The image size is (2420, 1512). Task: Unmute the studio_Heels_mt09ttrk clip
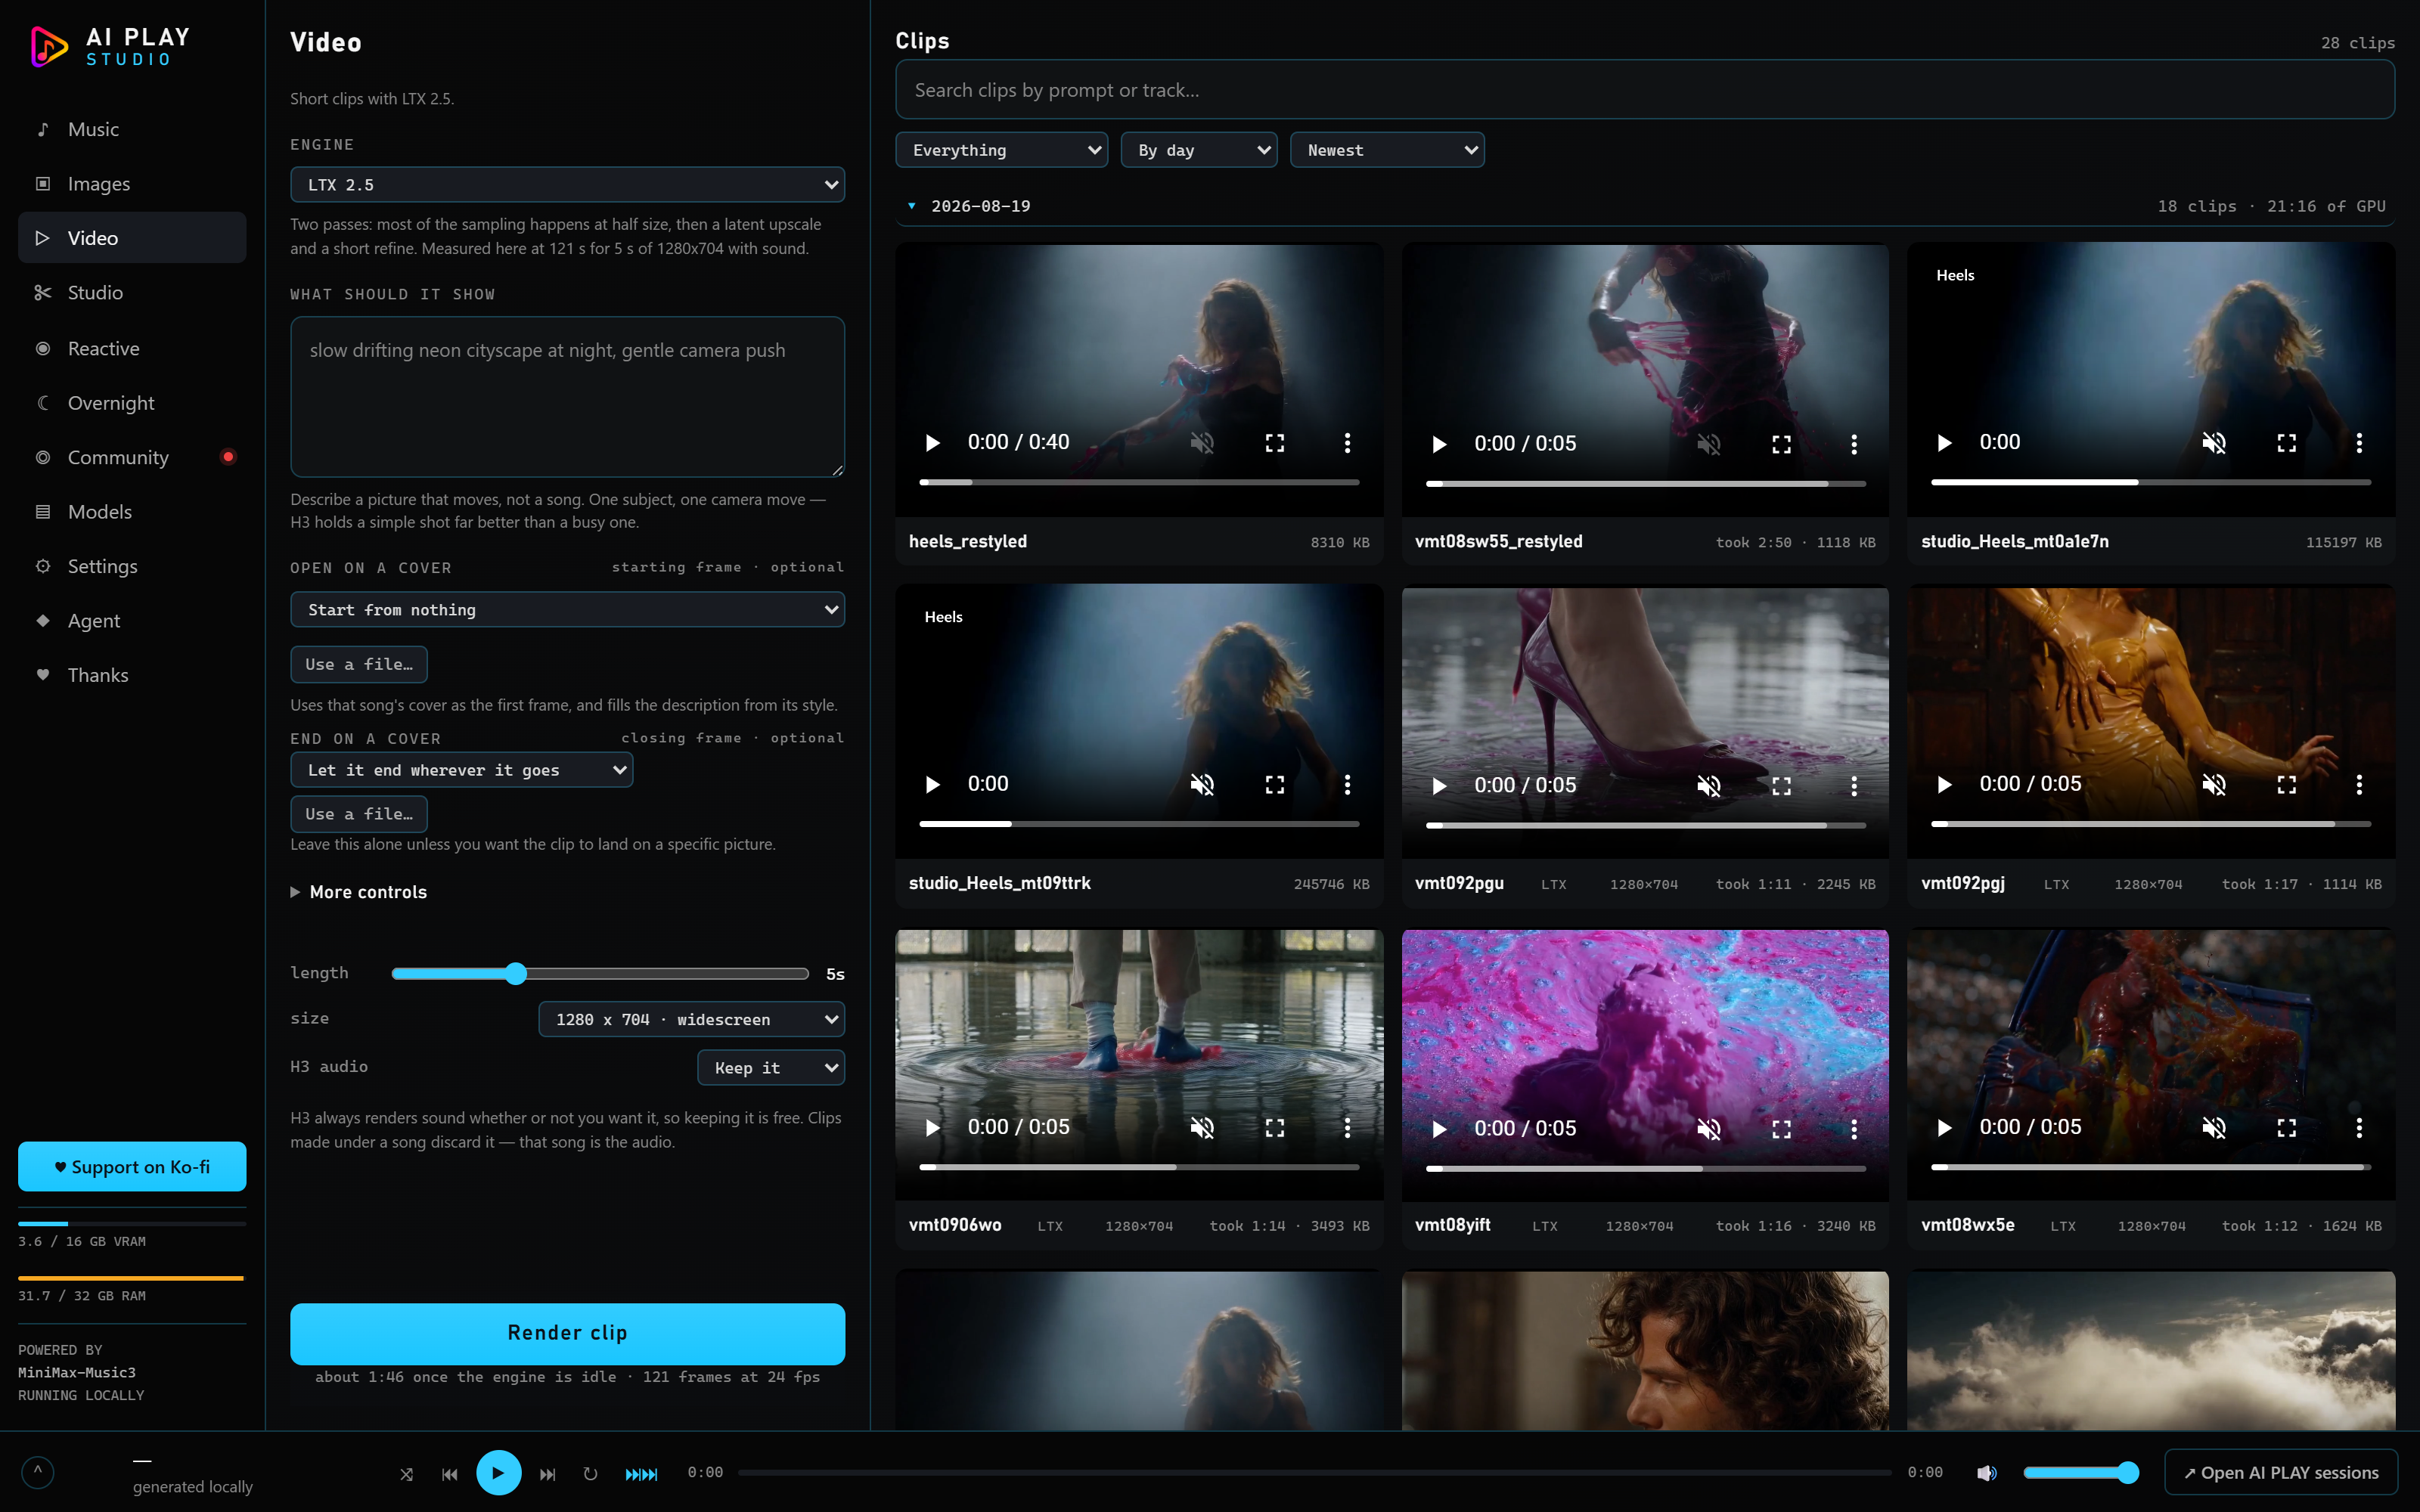point(1202,785)
